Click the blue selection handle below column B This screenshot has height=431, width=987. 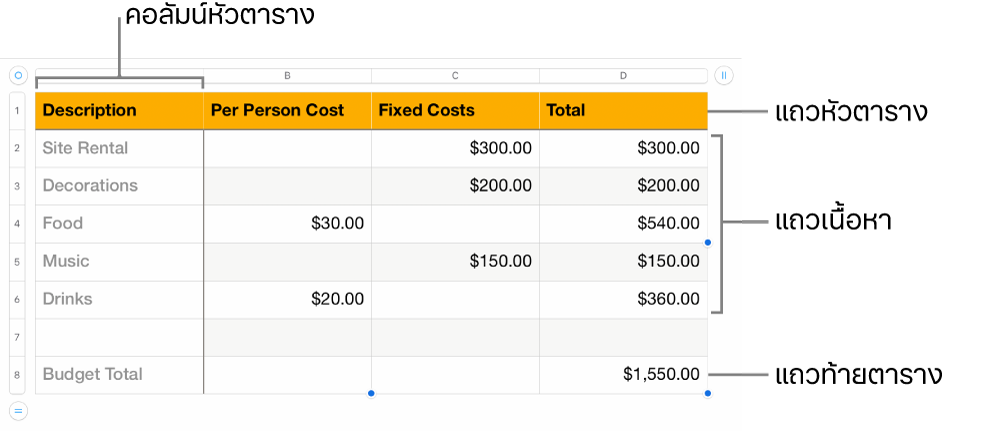tap(371, 394)
